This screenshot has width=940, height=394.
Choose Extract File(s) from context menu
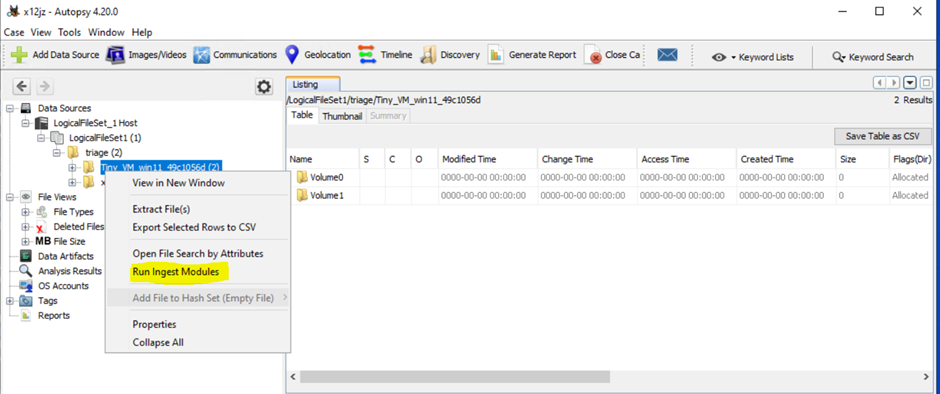tap(161, 209)
